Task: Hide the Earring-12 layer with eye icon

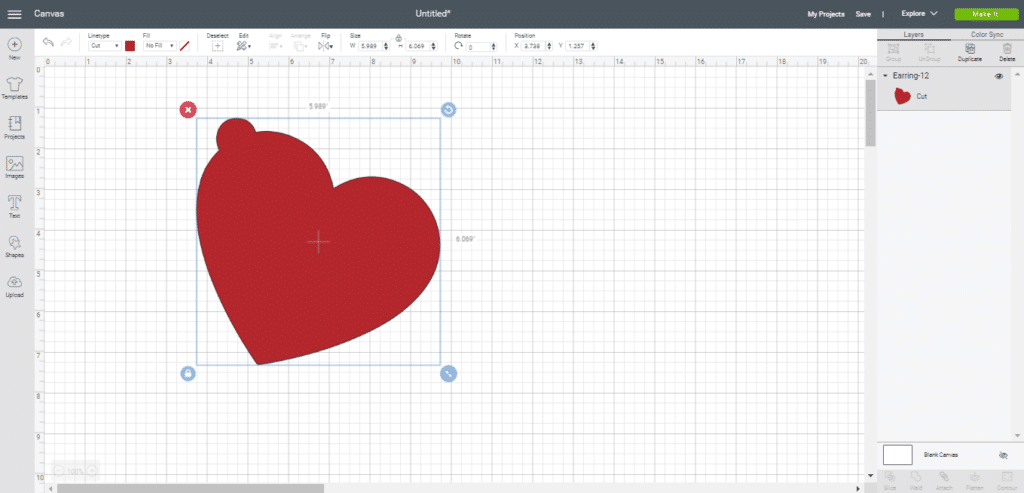Action: (998, 76)
